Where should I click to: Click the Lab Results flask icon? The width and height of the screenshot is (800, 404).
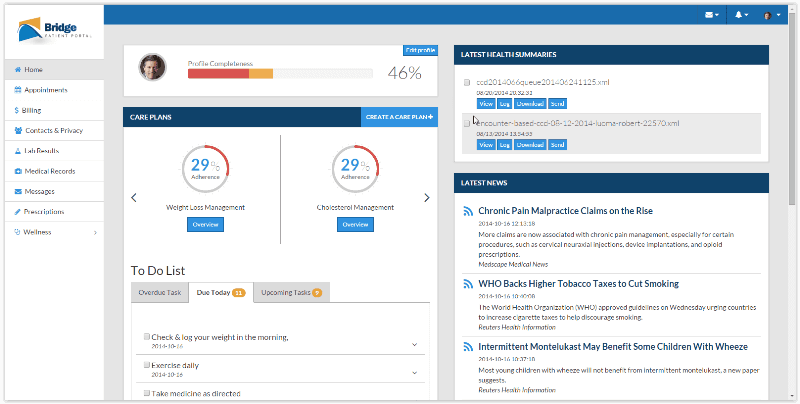pos(18,151)
